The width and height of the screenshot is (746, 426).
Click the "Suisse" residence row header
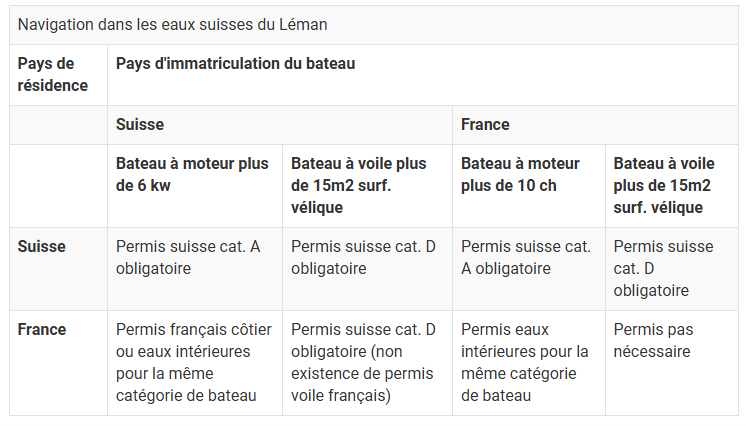(42, 247)
